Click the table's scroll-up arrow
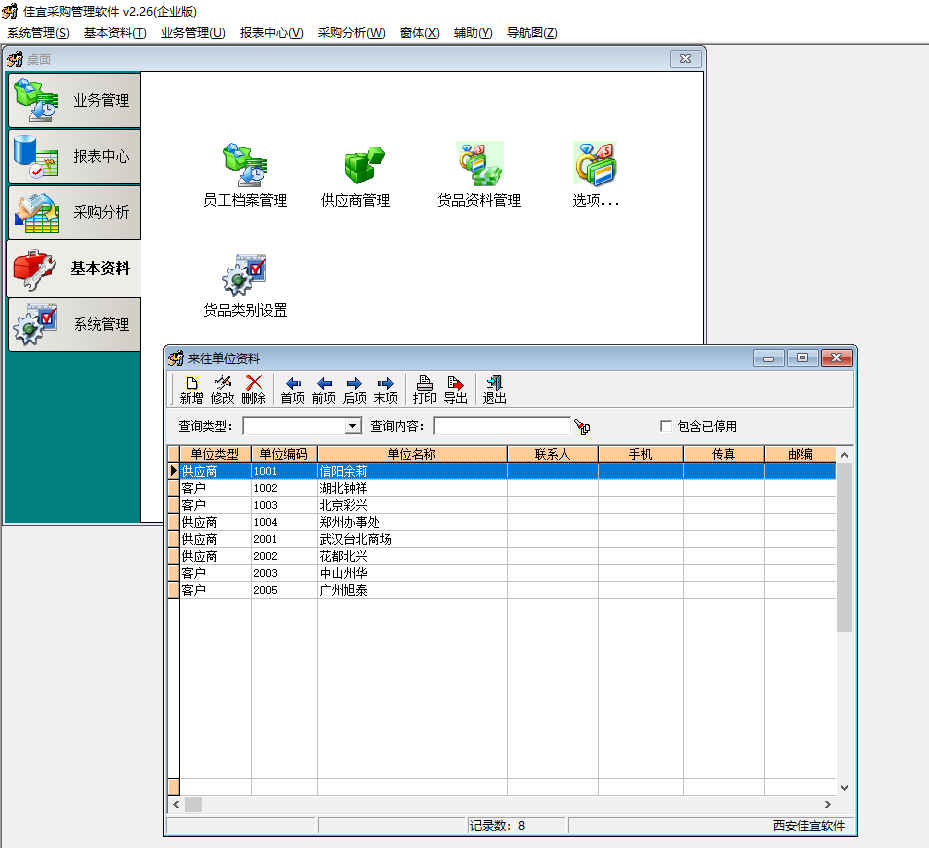Screen dimensions: 929x848 tap(844, 455)
